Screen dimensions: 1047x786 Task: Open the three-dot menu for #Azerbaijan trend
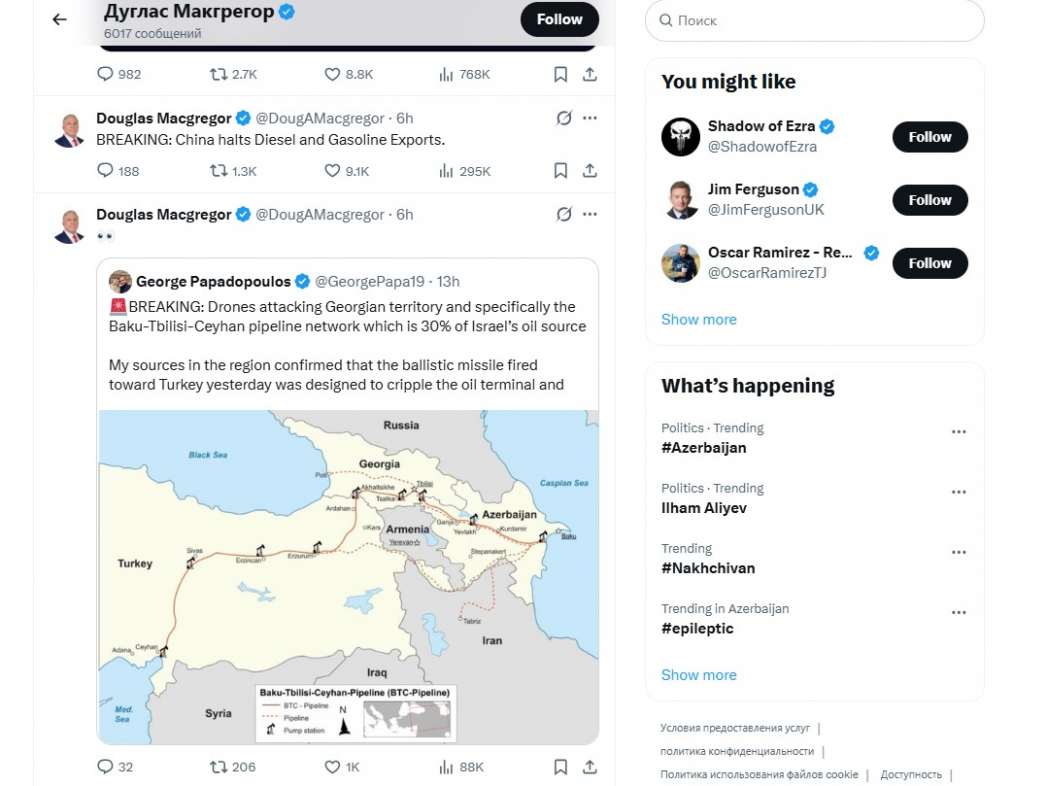tap(959, 431)
